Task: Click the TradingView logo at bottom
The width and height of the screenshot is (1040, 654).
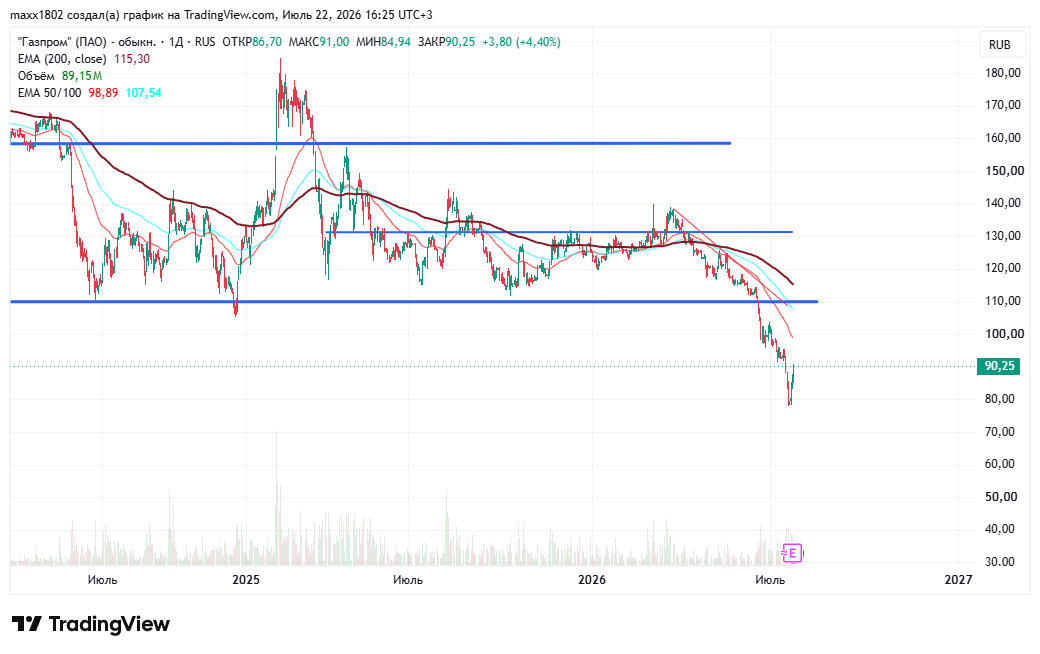Action: (x=91, y=624)
